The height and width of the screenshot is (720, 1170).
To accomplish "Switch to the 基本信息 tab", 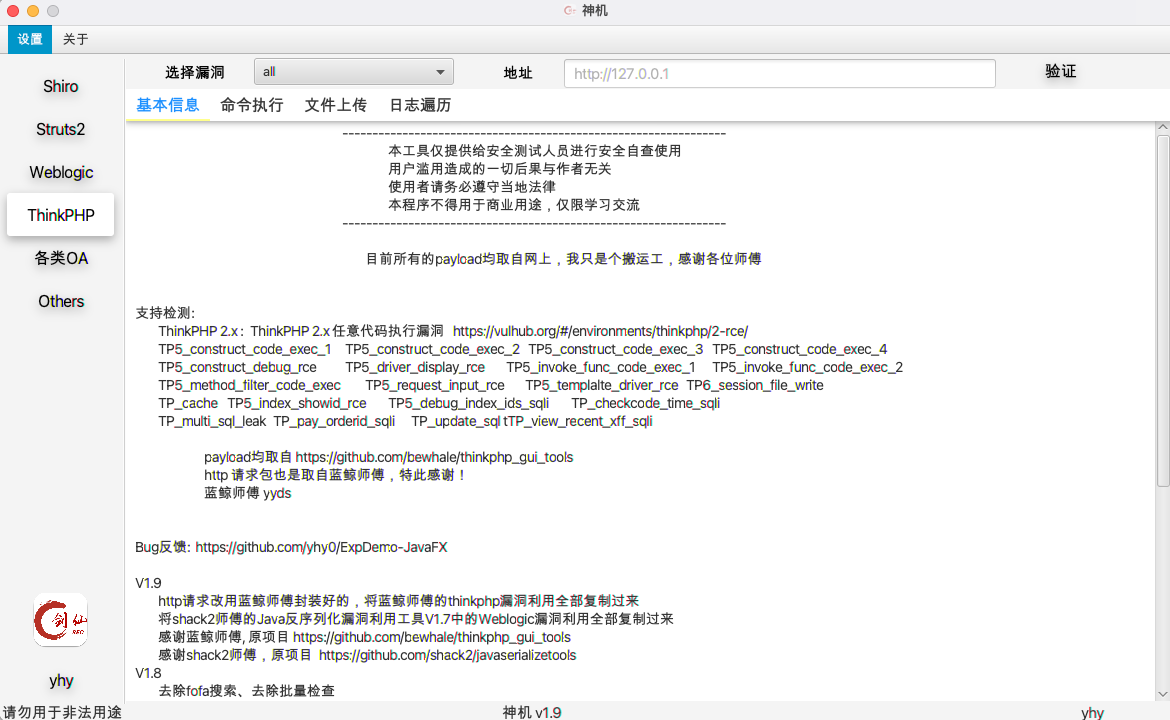I will [x=168, y=105].
